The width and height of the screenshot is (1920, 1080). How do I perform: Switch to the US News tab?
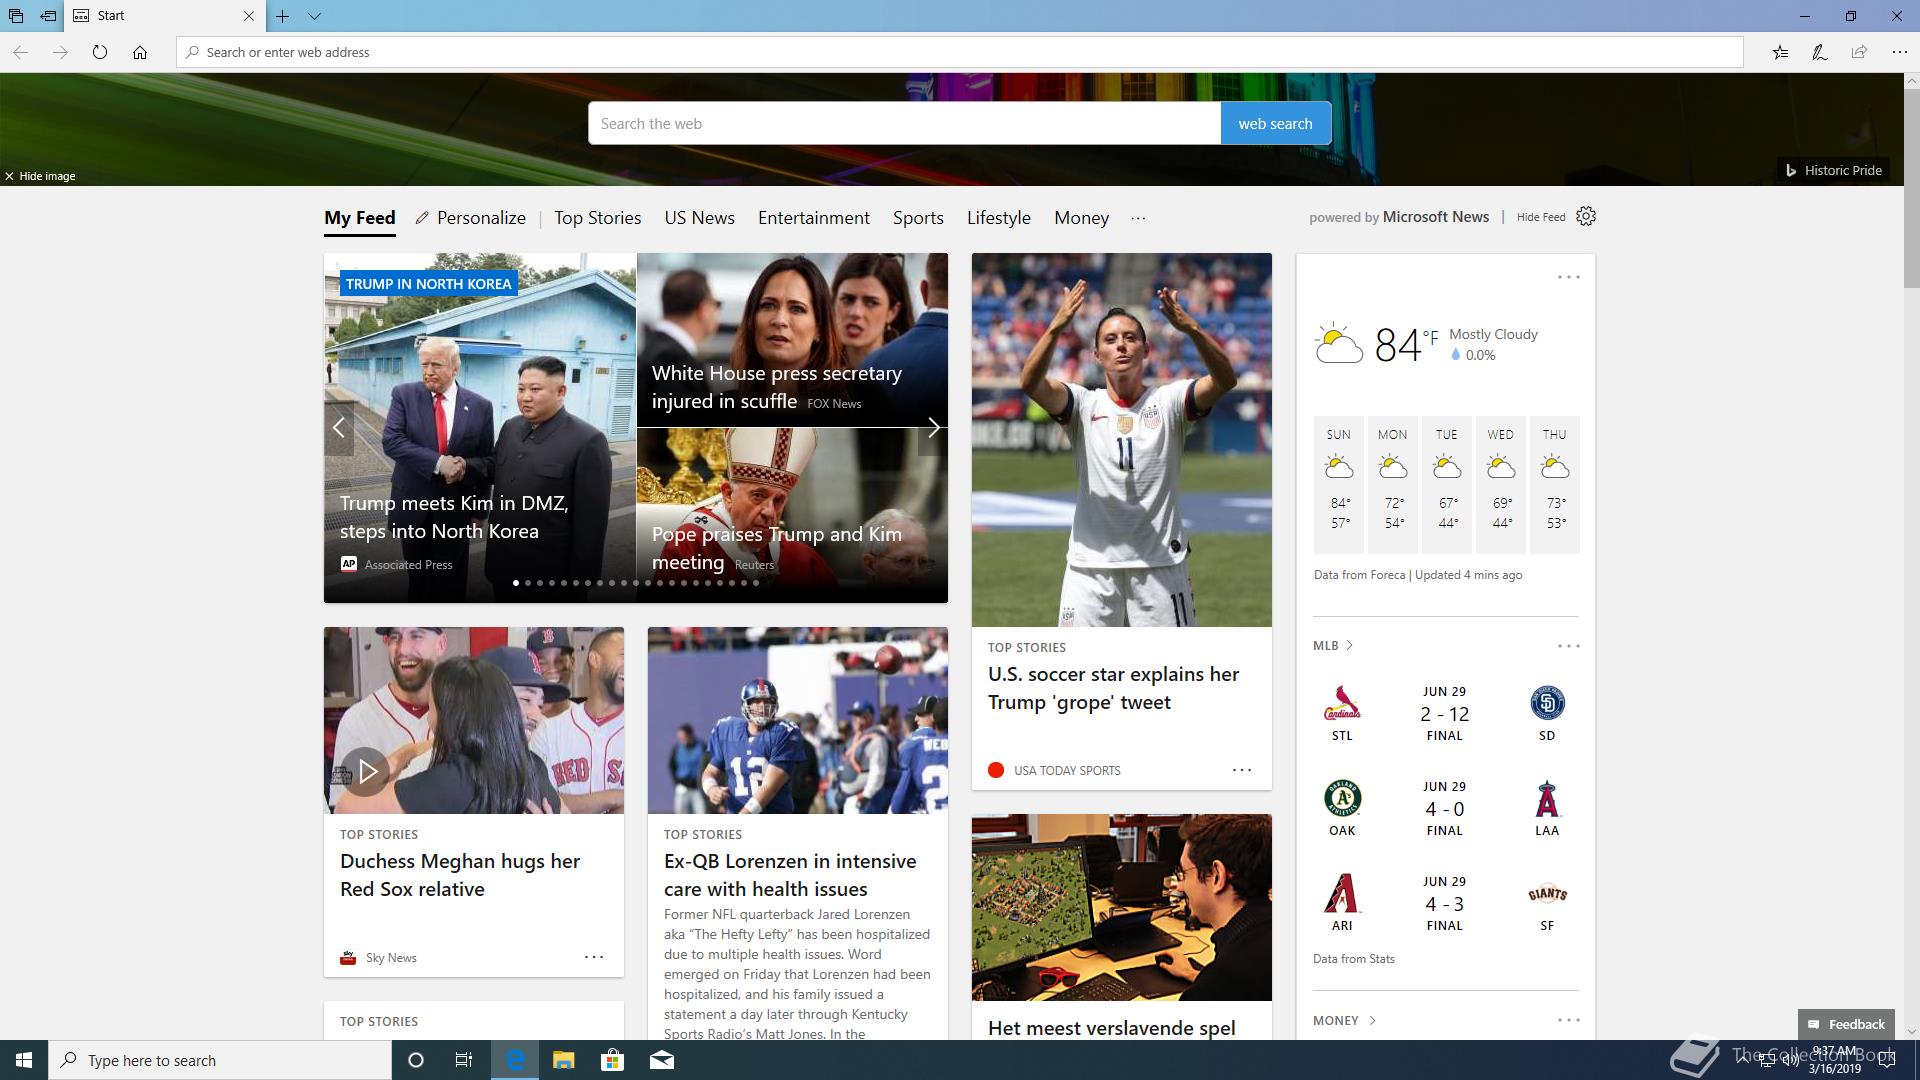(699, 218)
